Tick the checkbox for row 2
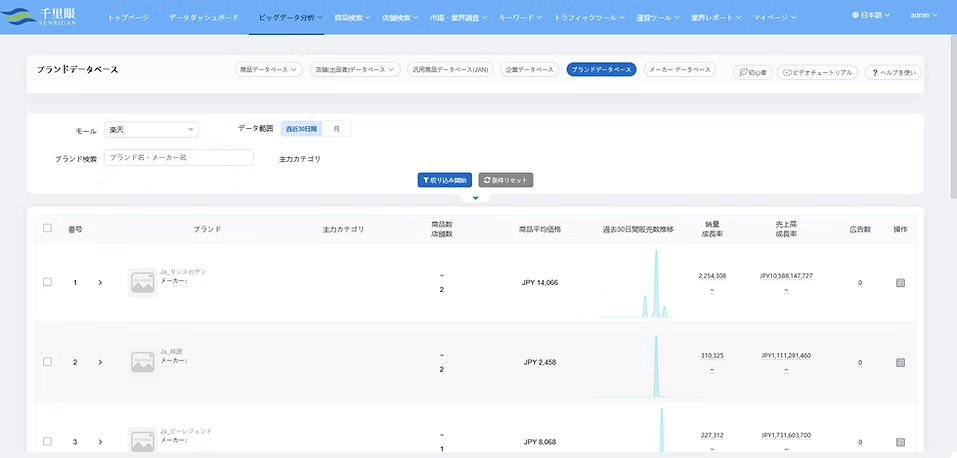Screen dimensions: 957x458 click(48, 362)
